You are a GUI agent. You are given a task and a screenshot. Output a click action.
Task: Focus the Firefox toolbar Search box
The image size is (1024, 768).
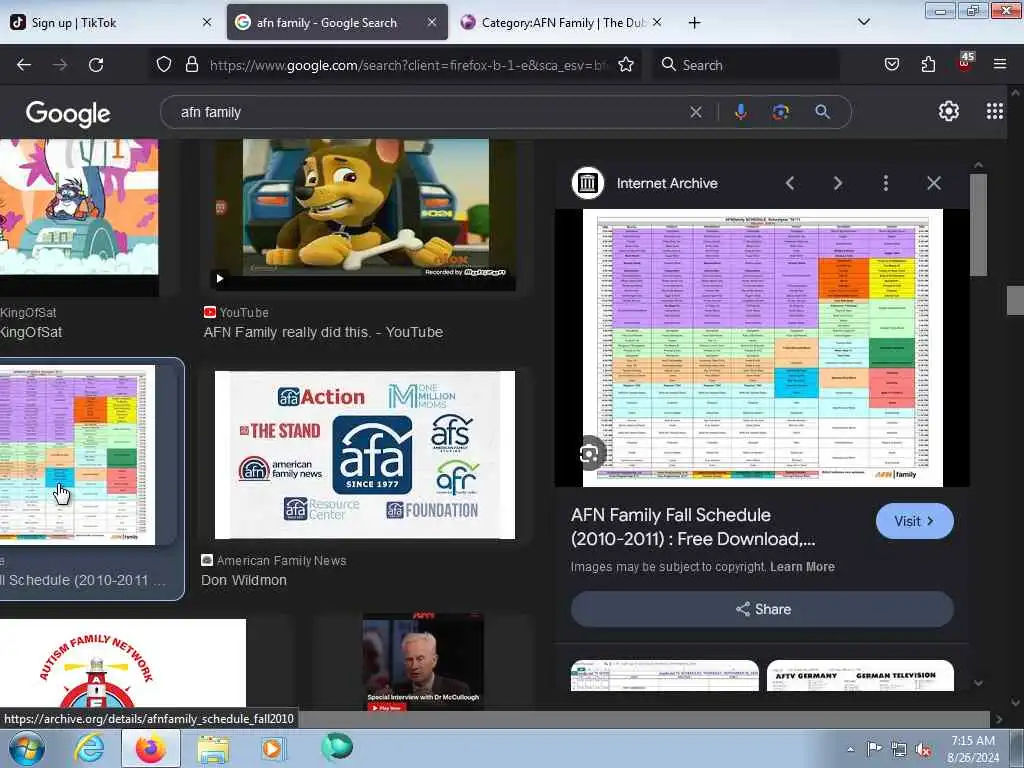pos(746,65)
